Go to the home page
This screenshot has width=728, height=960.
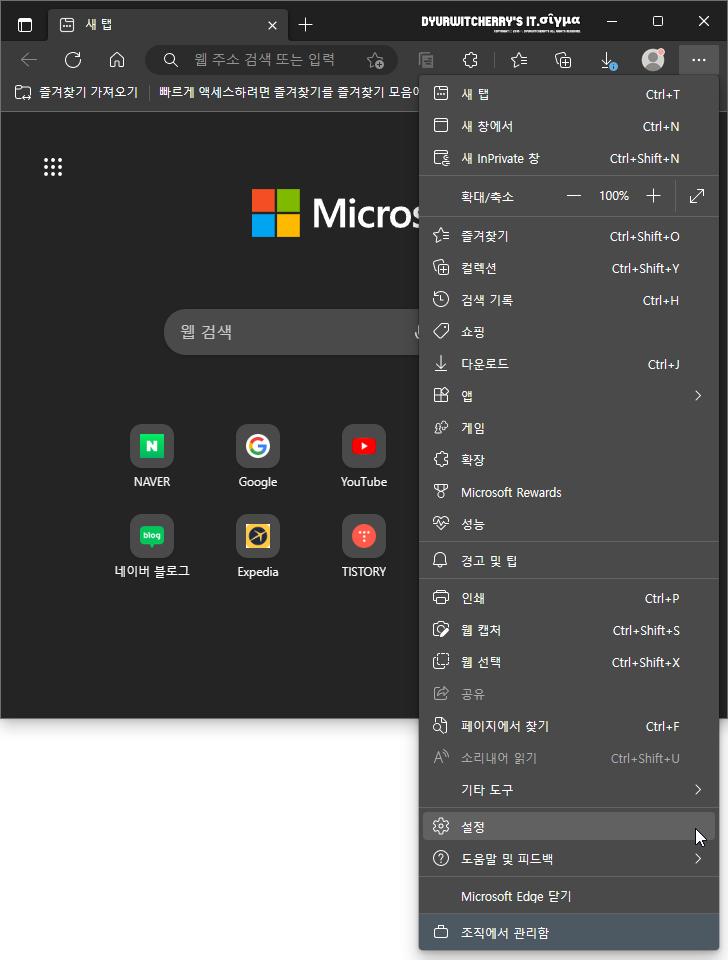pos(117,60)
